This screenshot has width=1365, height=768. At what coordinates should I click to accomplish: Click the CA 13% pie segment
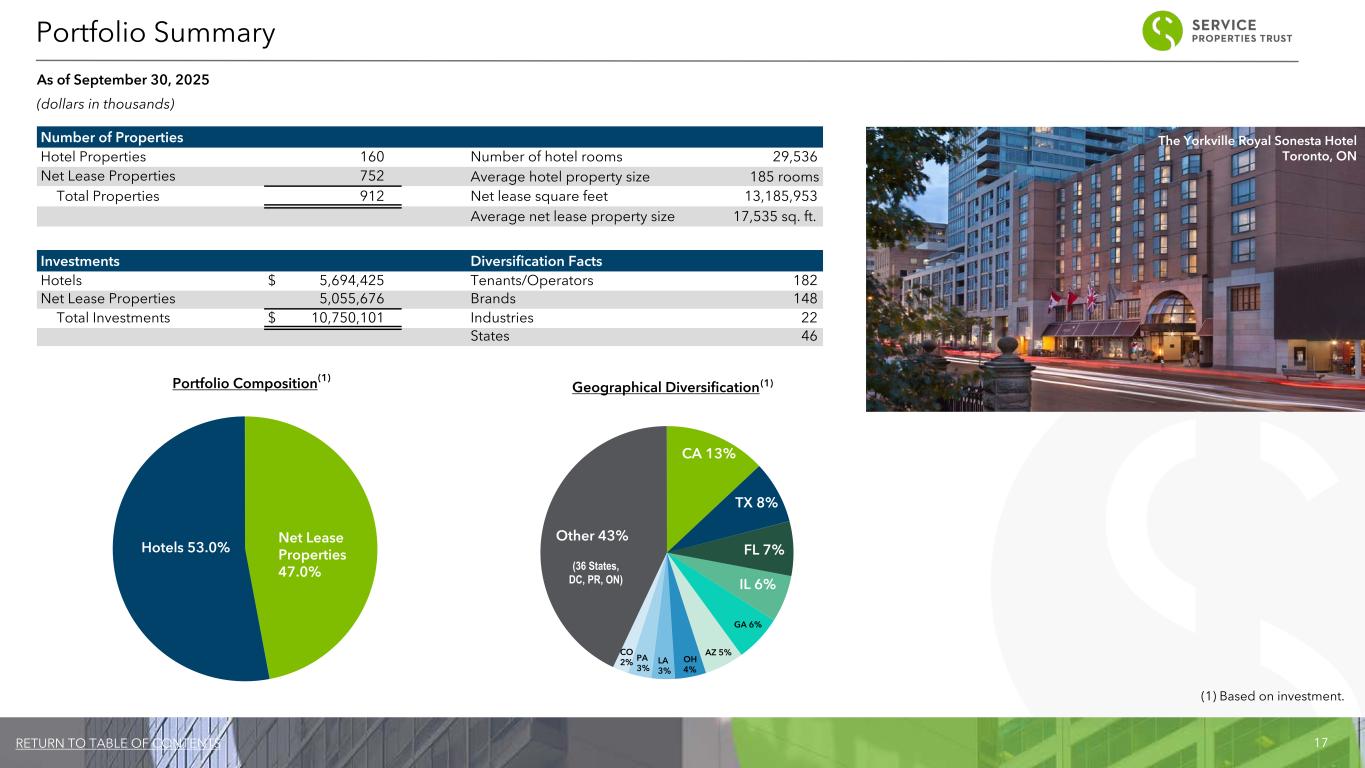coord(707,454)
